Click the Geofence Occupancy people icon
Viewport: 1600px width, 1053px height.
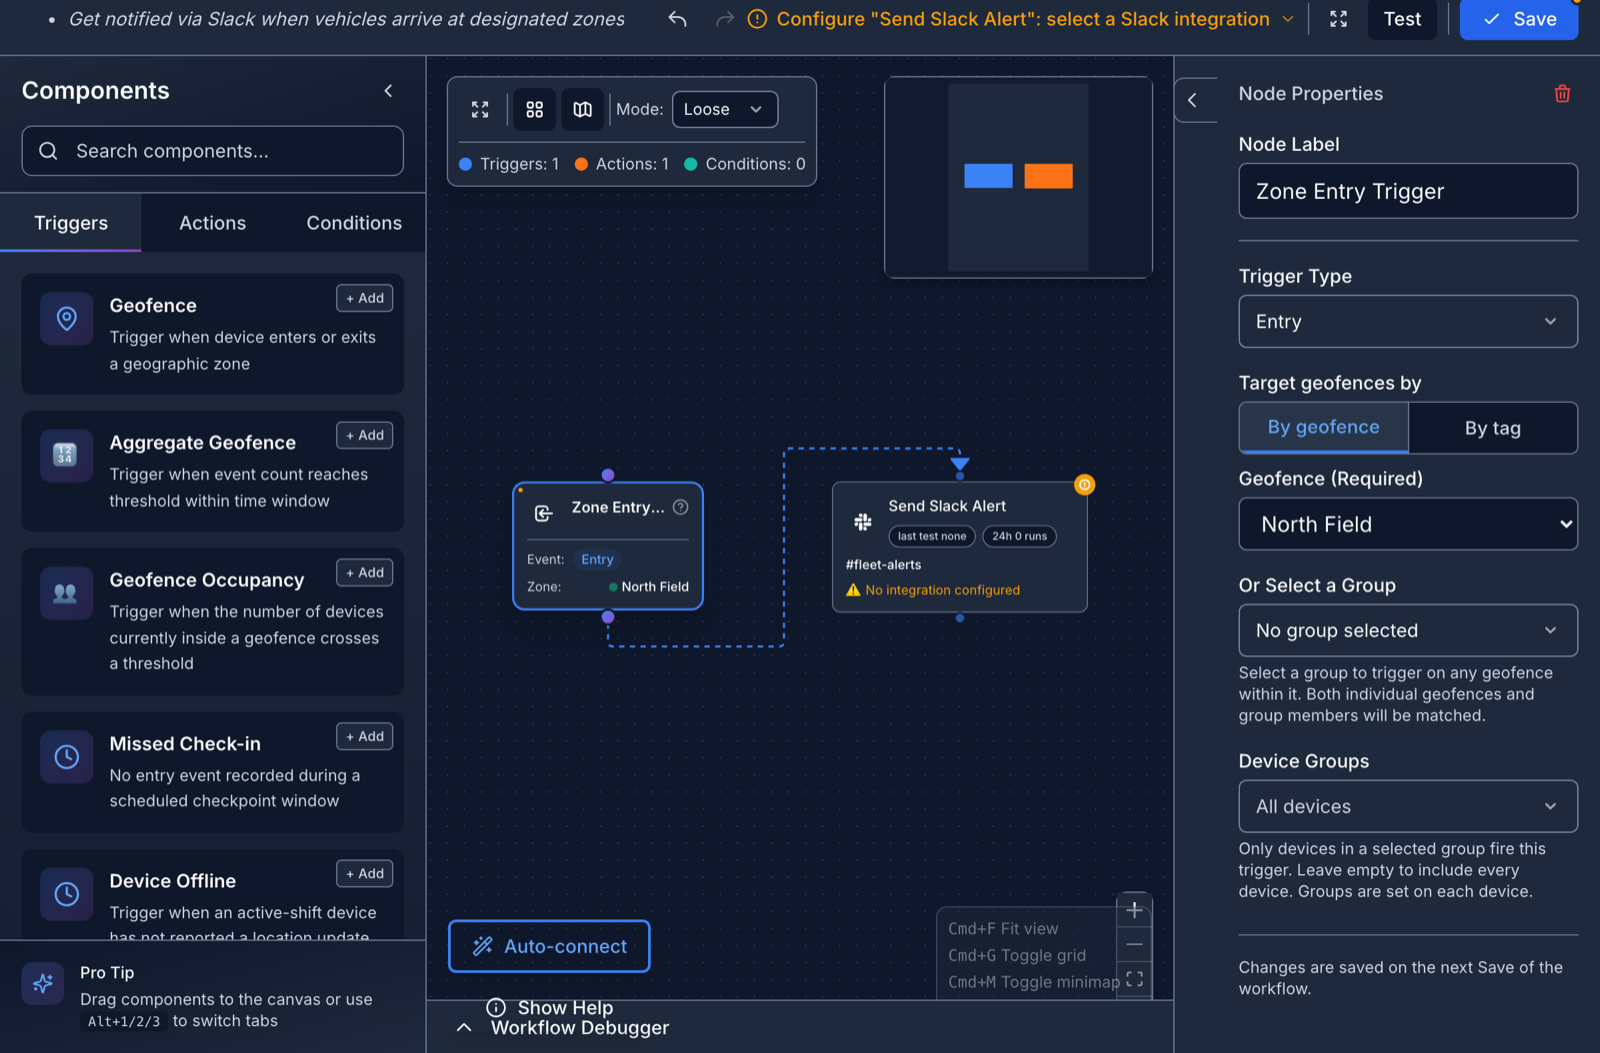pos(65,593)
